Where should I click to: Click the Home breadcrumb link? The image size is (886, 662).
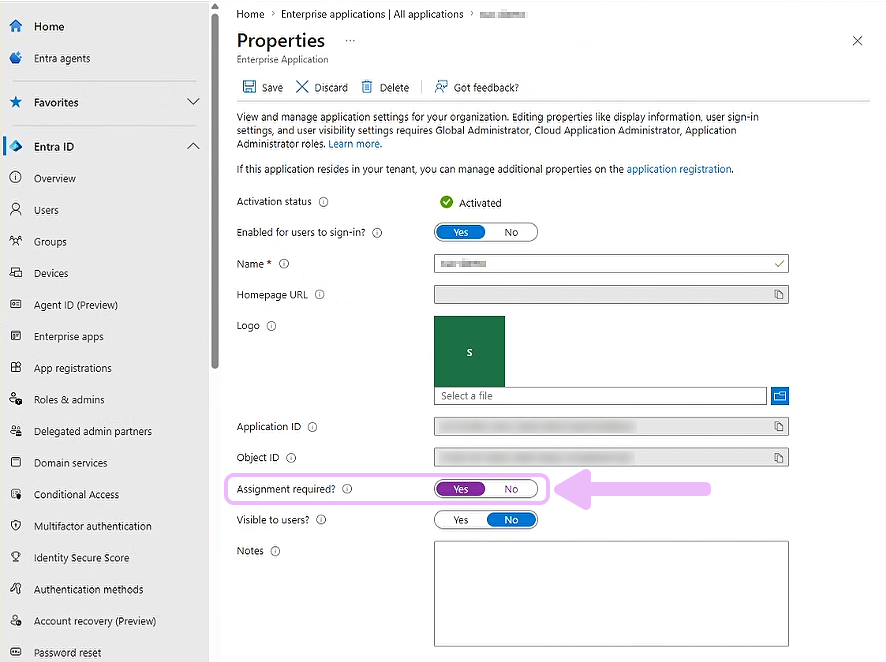tap(250, 14)
